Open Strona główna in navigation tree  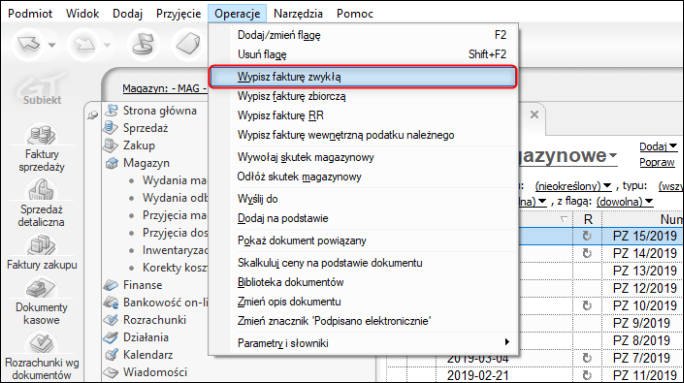coord(160,110)
